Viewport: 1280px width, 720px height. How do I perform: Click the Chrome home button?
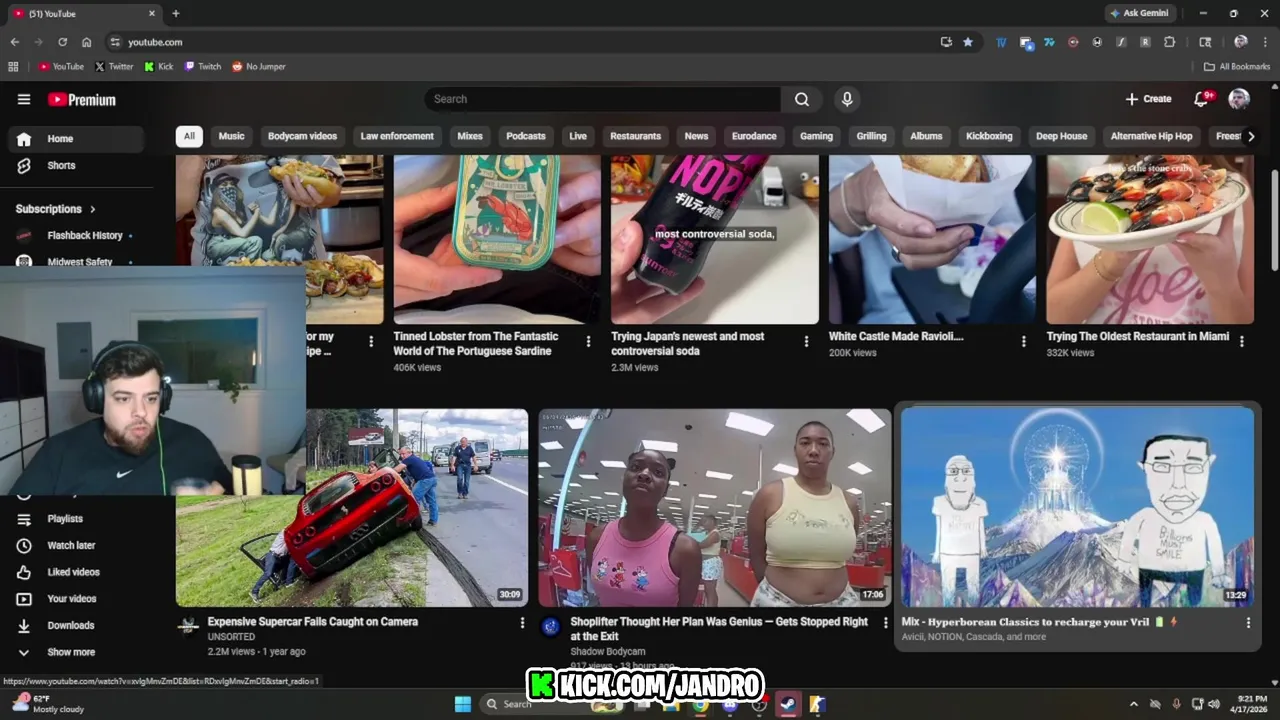[x=86, y=42]
